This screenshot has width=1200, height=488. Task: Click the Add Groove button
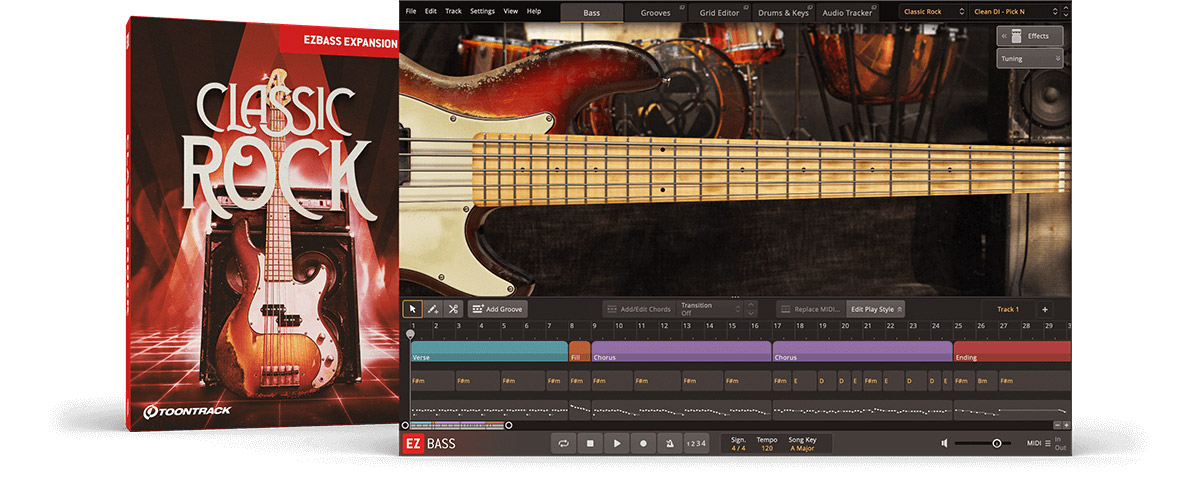(497, 310)
